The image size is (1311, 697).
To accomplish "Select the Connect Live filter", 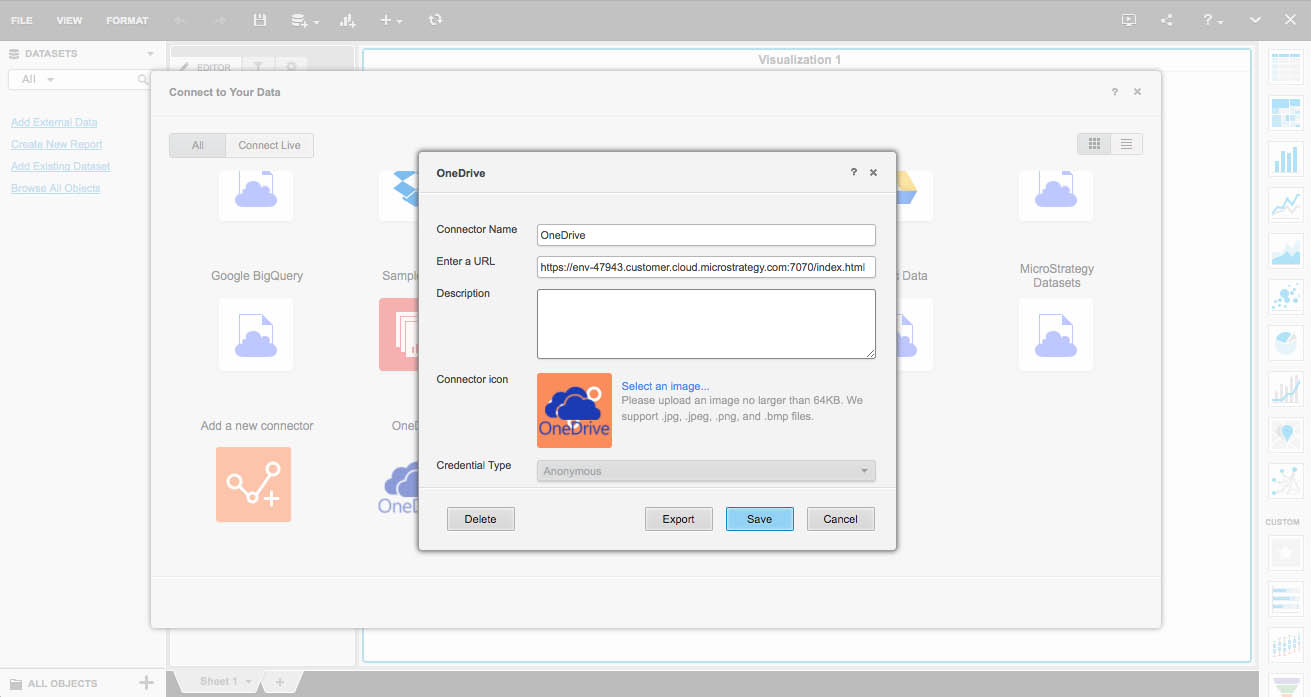I will click(x=269, y=146).
